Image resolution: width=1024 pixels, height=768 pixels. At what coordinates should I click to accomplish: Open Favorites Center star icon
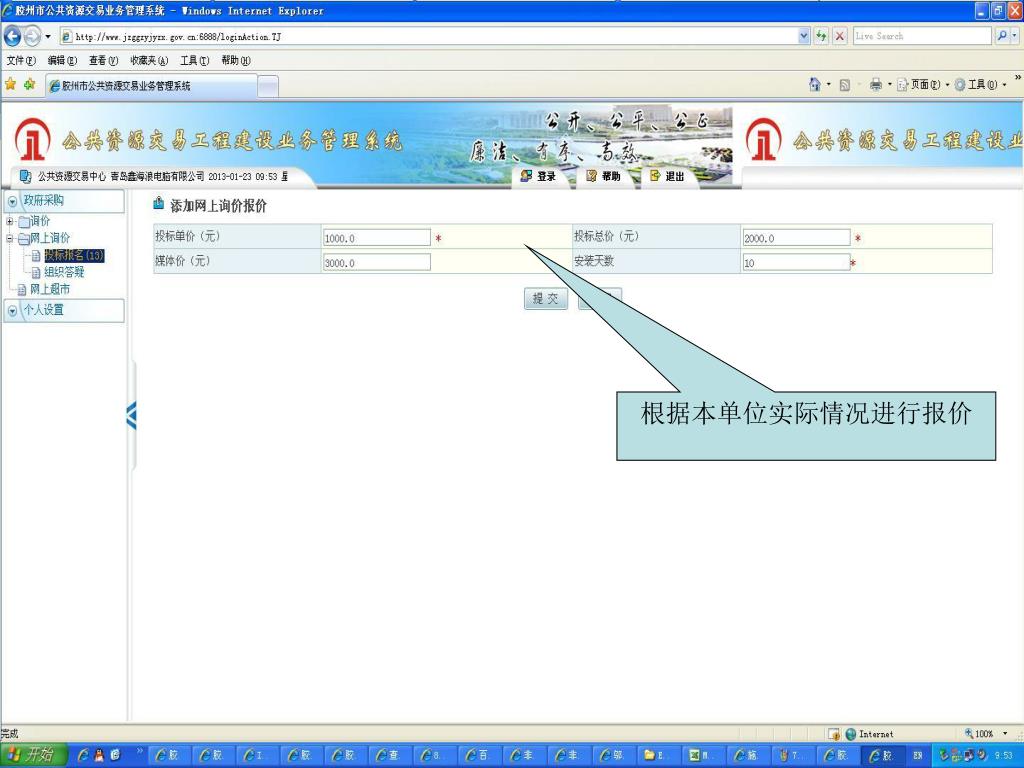tap(10, 84)
